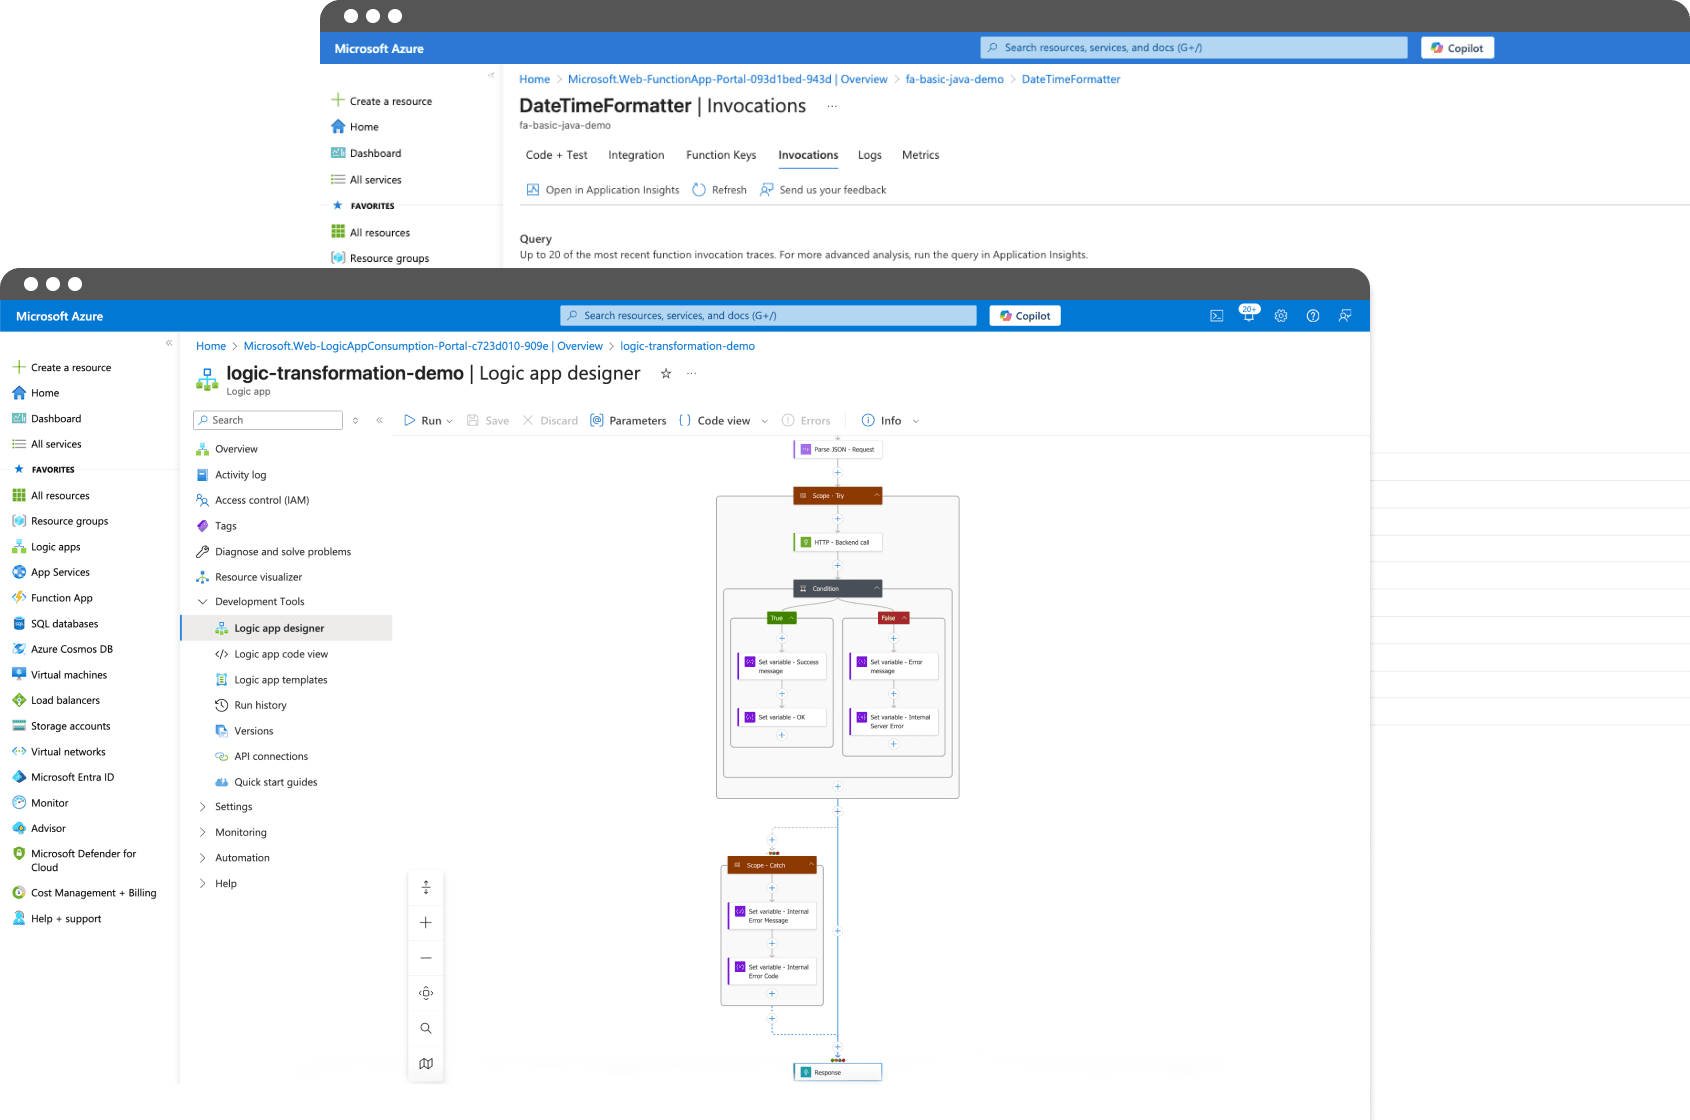Open Cloud Shell icon in top bar
The width and height of the screenshot is (1690, 1120).
coord(1217,316)
